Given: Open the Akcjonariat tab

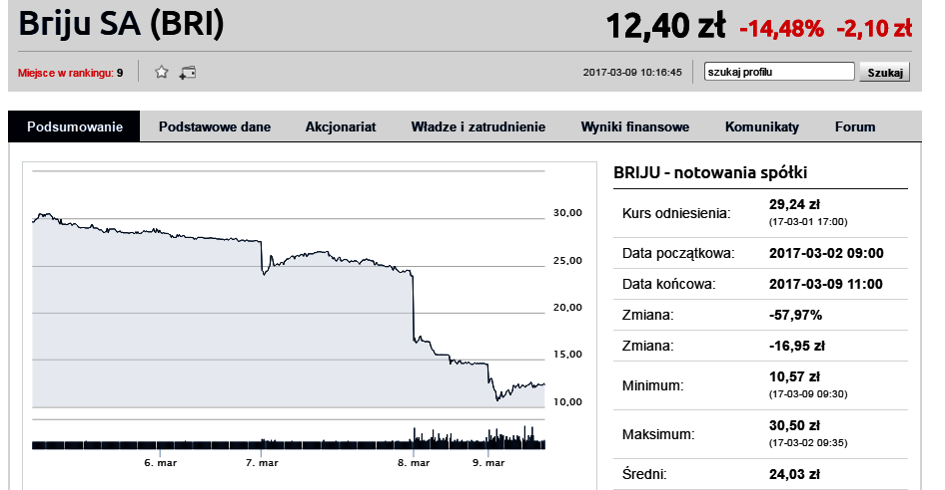Looking at the screenshot, I should pyautogui.click(x=340, y=127).
